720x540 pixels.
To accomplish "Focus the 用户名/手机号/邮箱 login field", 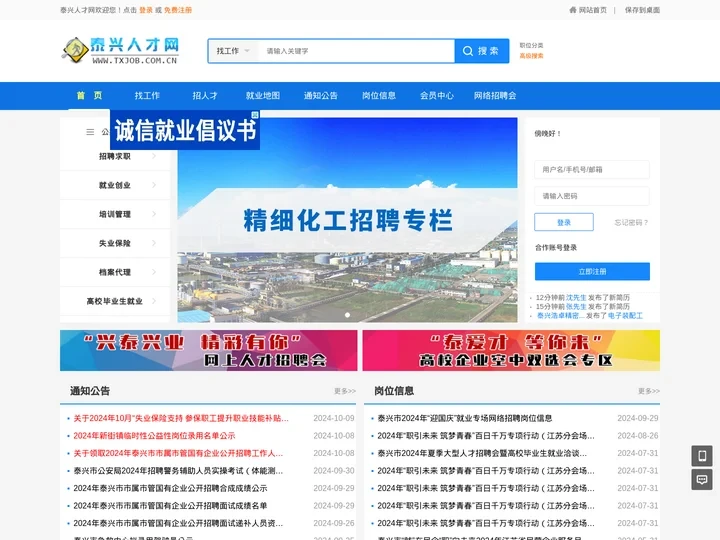I will [592, 169].
